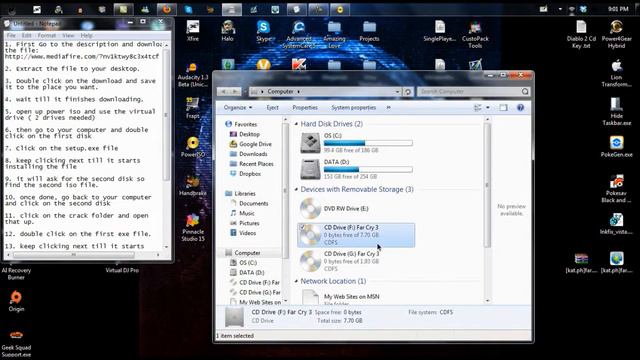Click the Explorer back navigation button
The image size is (640, 360).
(223, 91)
